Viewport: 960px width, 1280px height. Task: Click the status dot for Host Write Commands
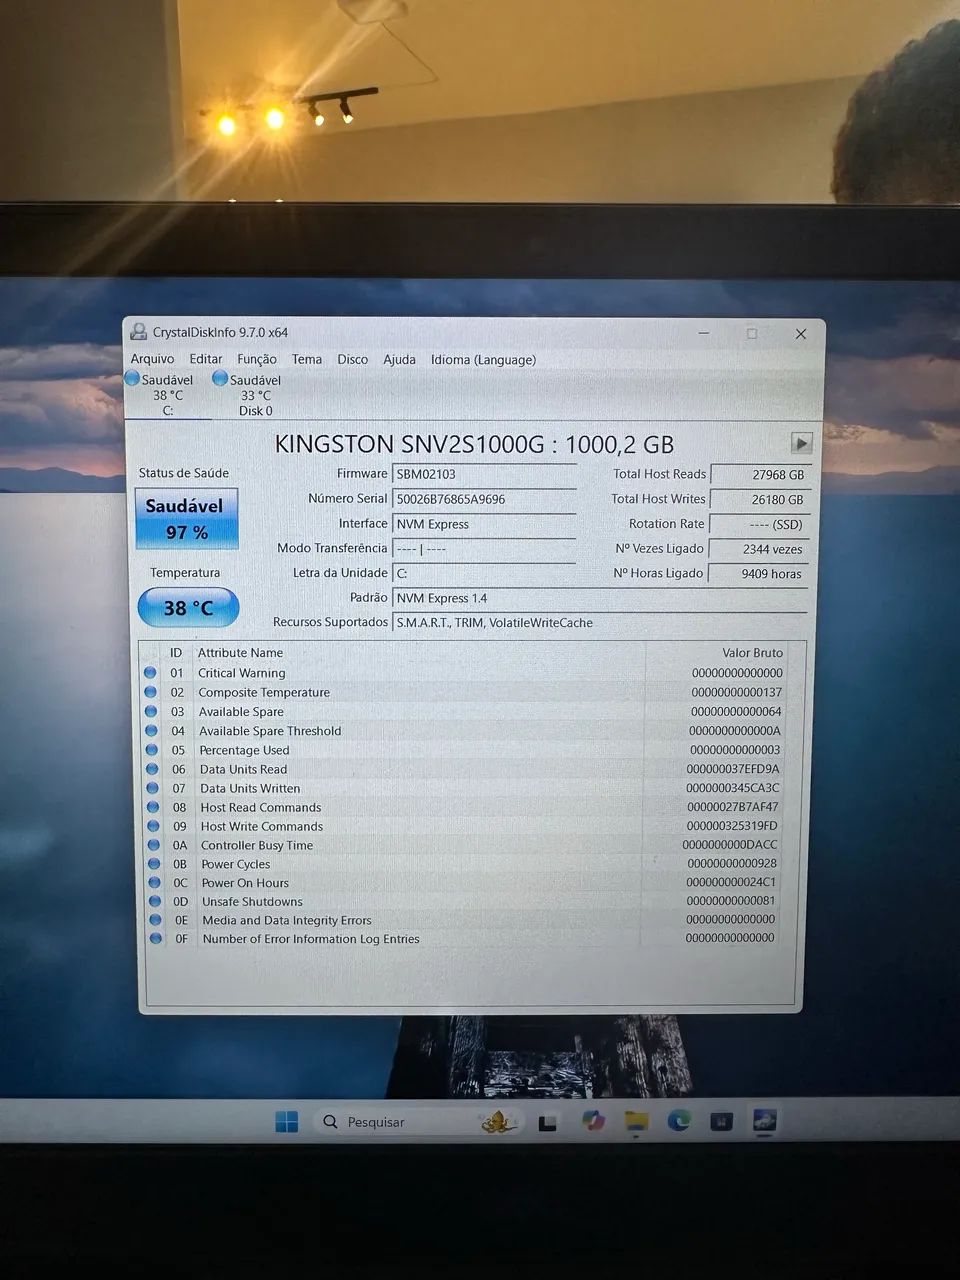coord(153,826)
